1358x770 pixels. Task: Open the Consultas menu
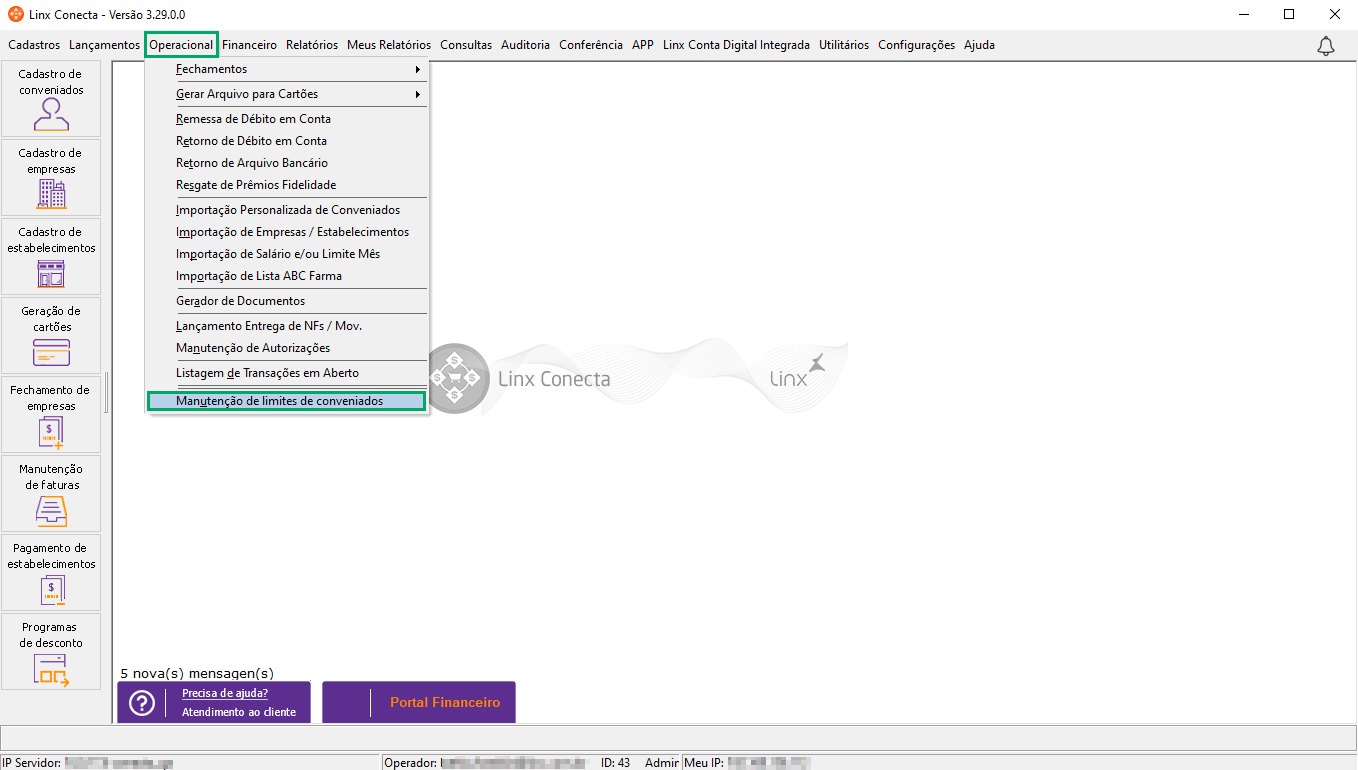(x=466, y=45)
